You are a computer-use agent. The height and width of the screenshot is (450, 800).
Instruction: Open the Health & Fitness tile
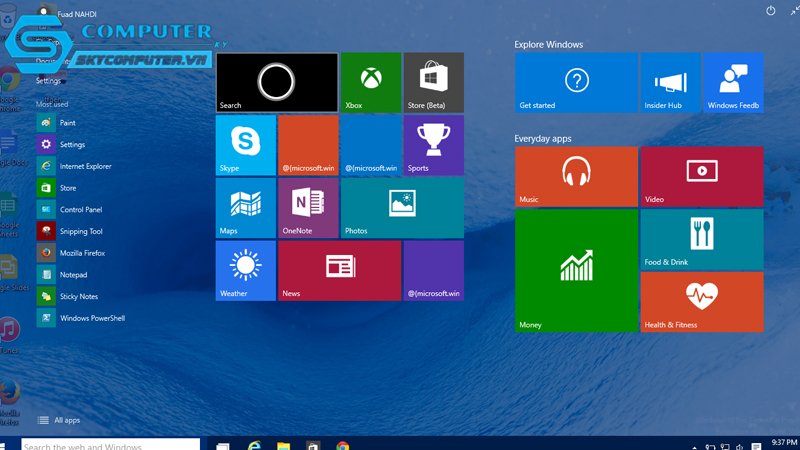(x=702, y=302)
